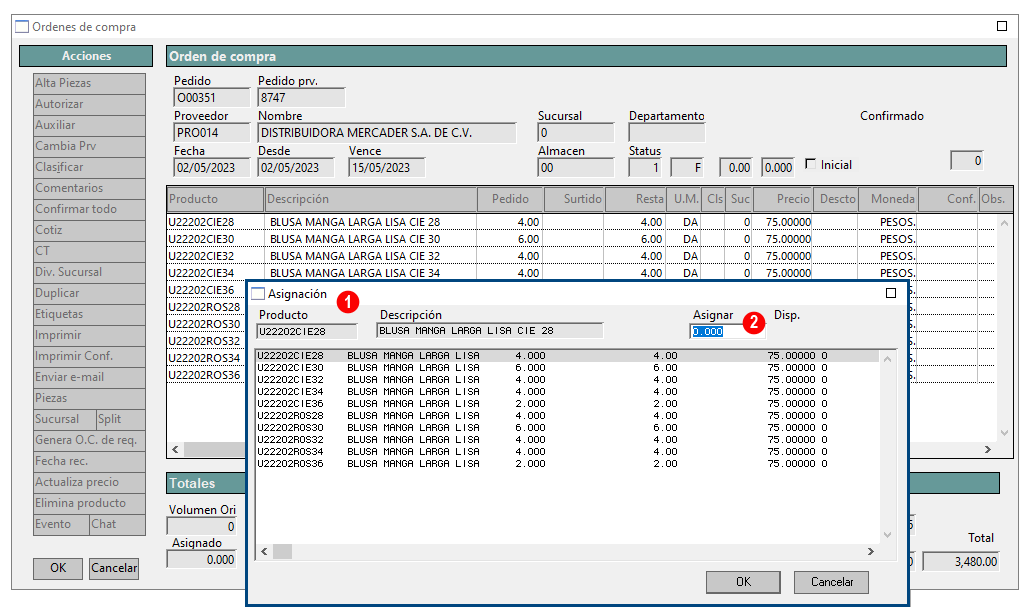Click the Pedido prv. field showing 8747
This screenshot has width=1029, height=616.
pyautogui.click(x=301, y=98)
